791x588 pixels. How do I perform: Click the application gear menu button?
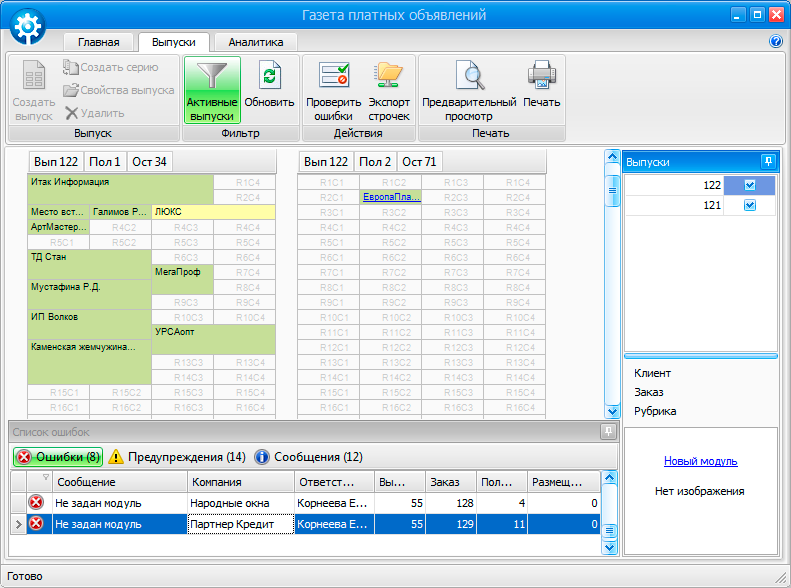click(30, 25)
